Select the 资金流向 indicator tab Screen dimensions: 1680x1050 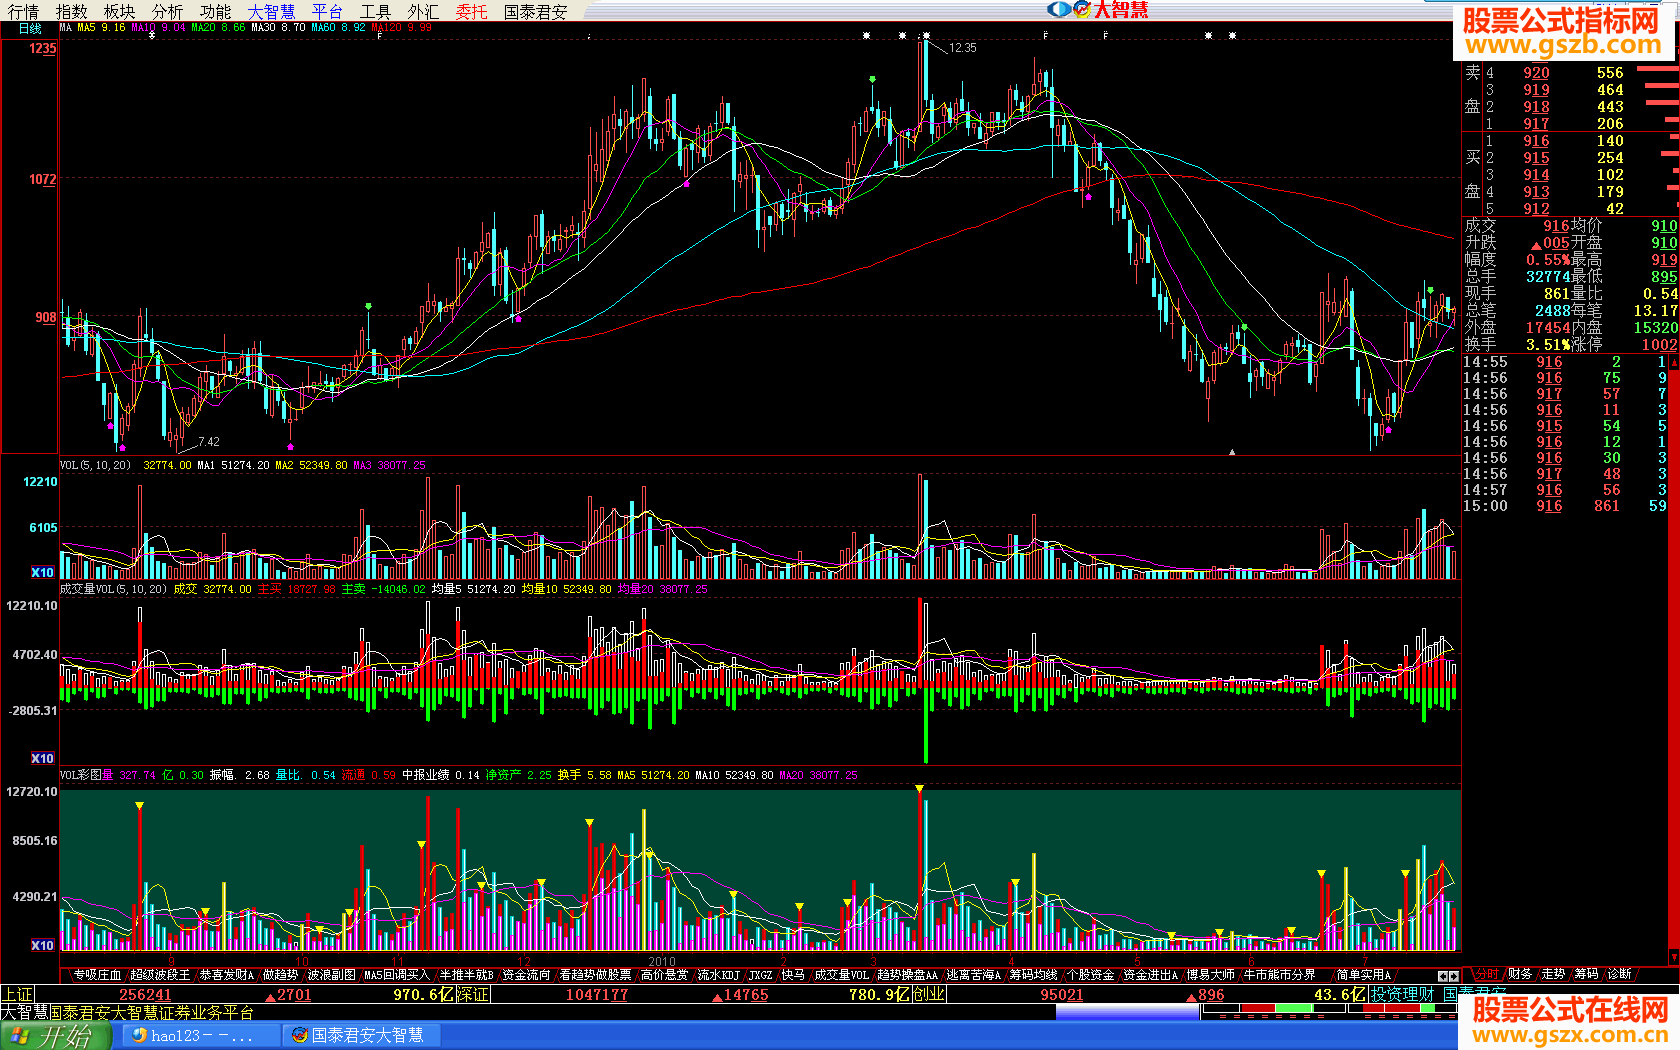(526, 974)
